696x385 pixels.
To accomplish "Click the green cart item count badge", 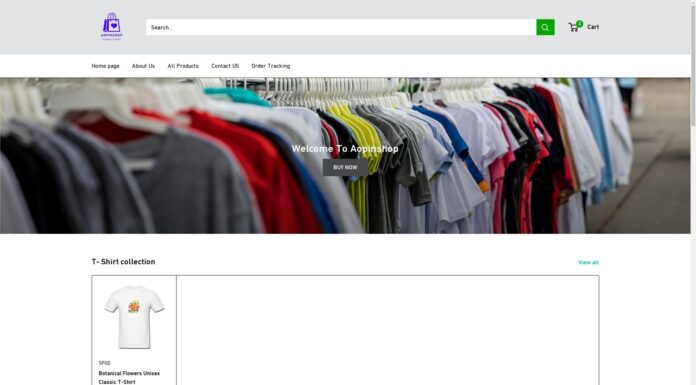I will 579,24.
